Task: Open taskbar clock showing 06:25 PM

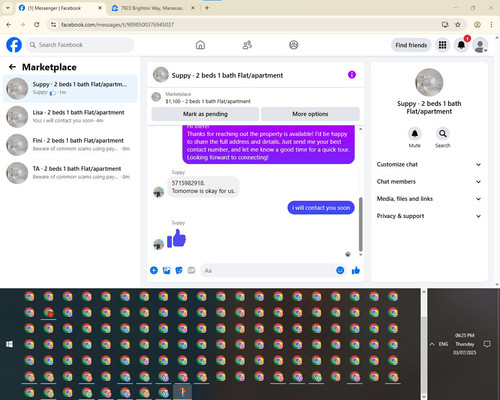Action: point(465,344)
